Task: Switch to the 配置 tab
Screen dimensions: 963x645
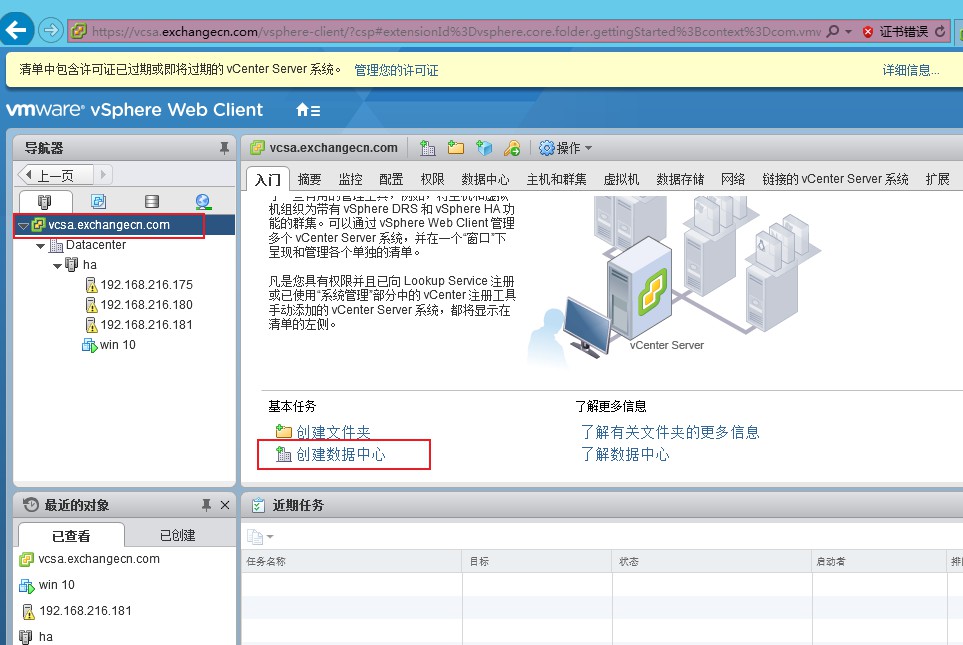Action: (x=391, y=179)
